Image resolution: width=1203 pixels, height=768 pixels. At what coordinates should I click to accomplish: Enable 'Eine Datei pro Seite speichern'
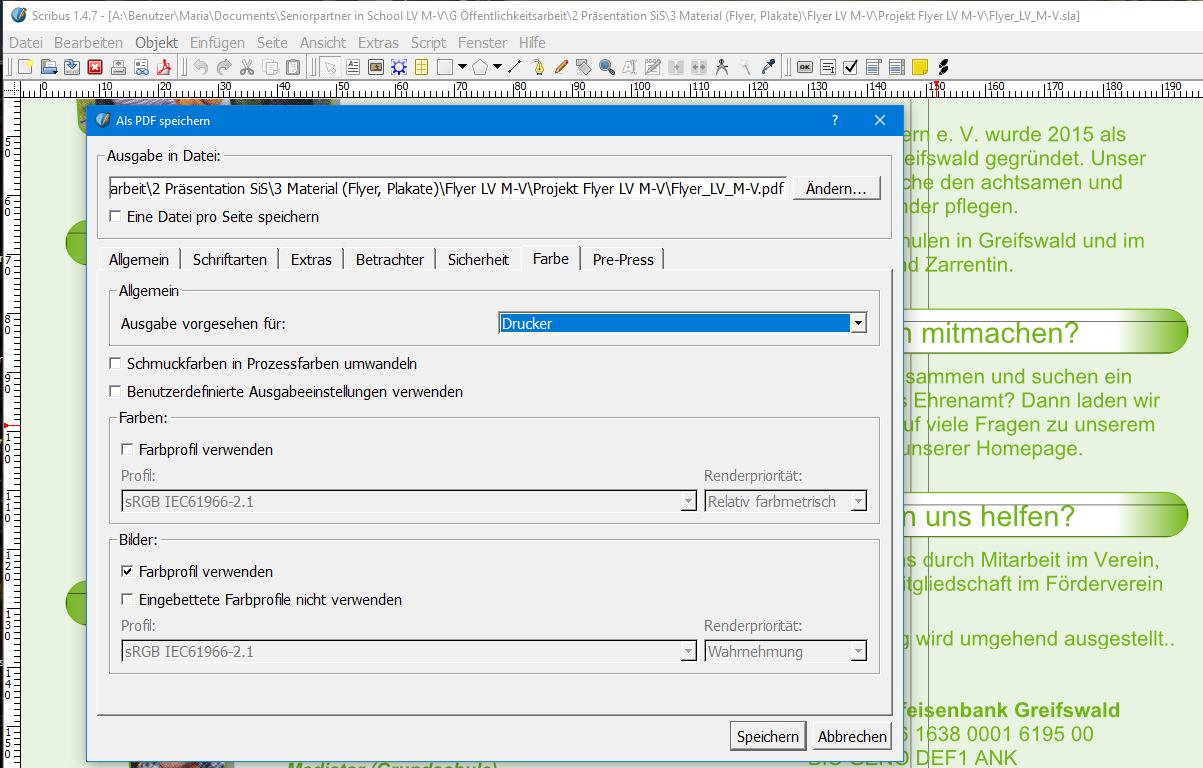(115, 217)
